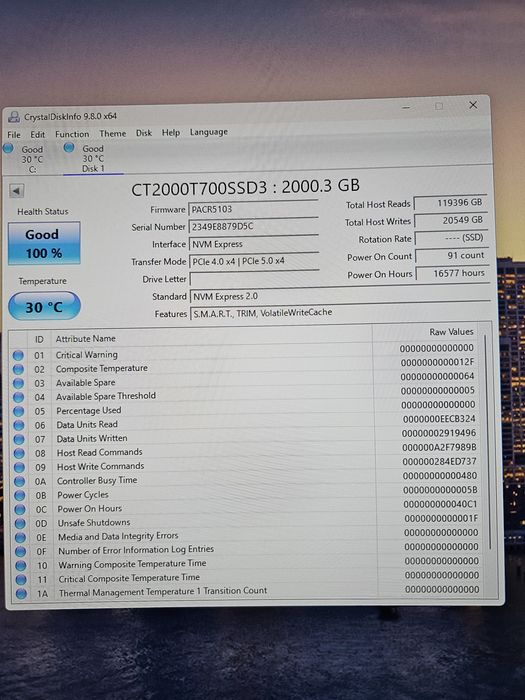Click the Power On Hours value field
This screenshot has width=525, height=700.
click(453, 273)
